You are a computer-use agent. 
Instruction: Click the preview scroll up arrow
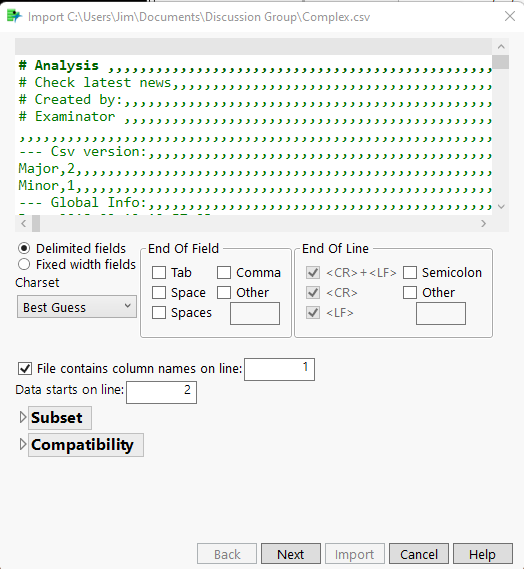pyautogui.click(x=501, y=46)
